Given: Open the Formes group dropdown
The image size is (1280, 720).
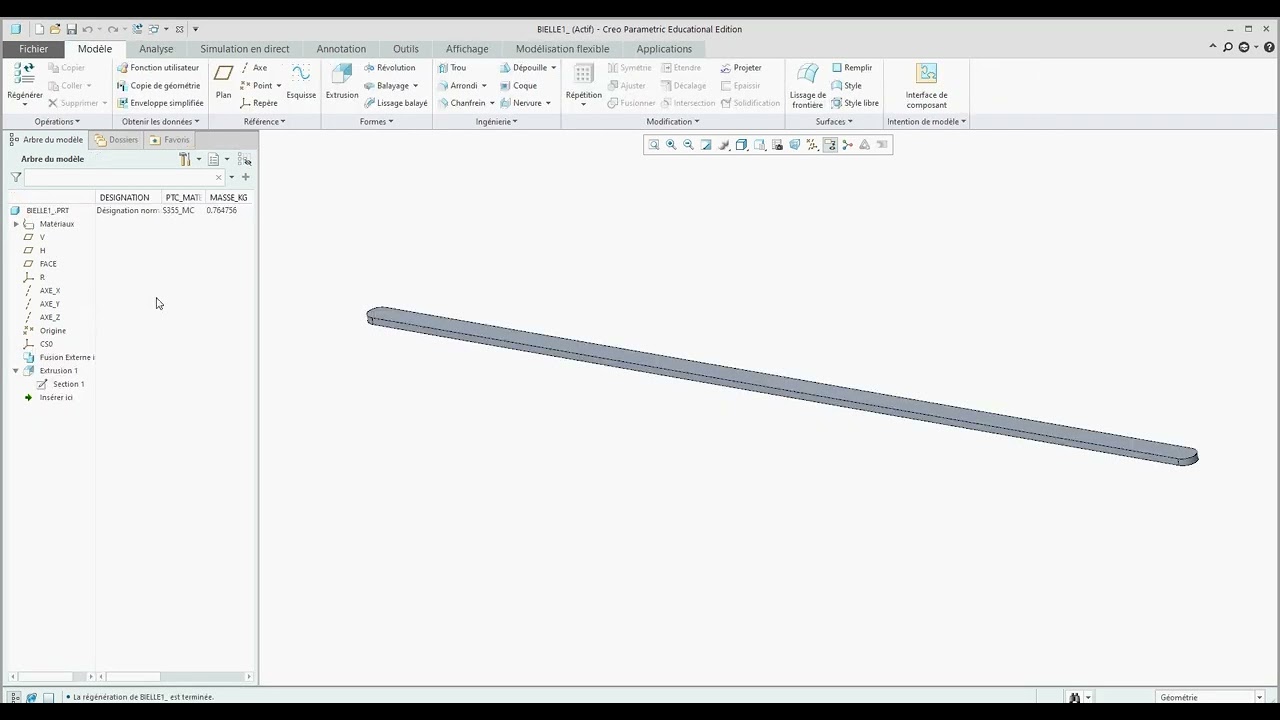Looking at the screenshot, I should (x=376, y=122).
